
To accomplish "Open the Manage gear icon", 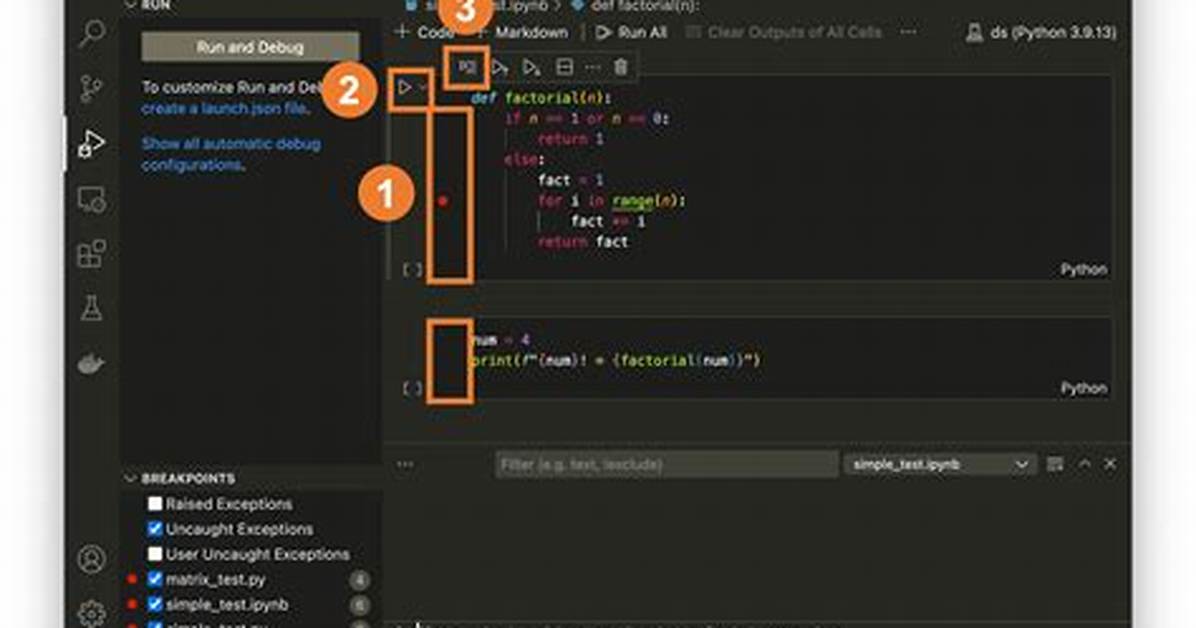I will (92, 613).
